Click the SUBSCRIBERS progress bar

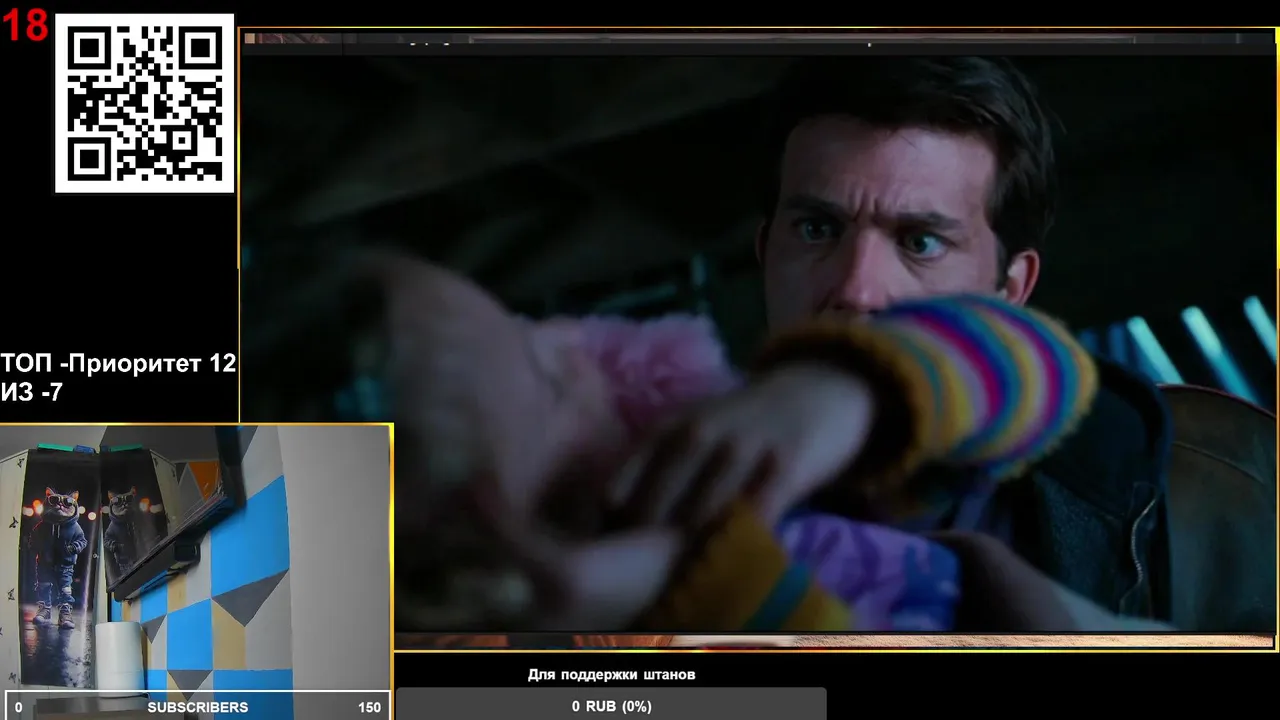198,706
